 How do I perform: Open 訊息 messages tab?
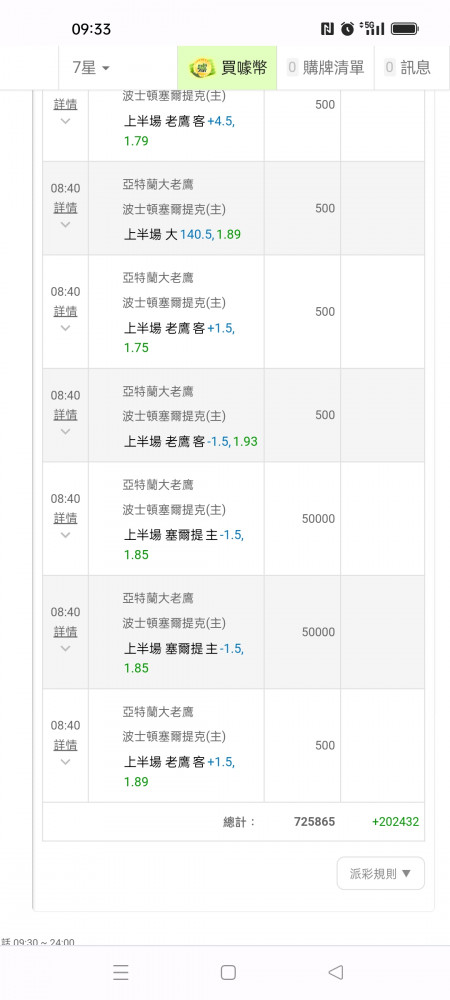pos(407,67)
